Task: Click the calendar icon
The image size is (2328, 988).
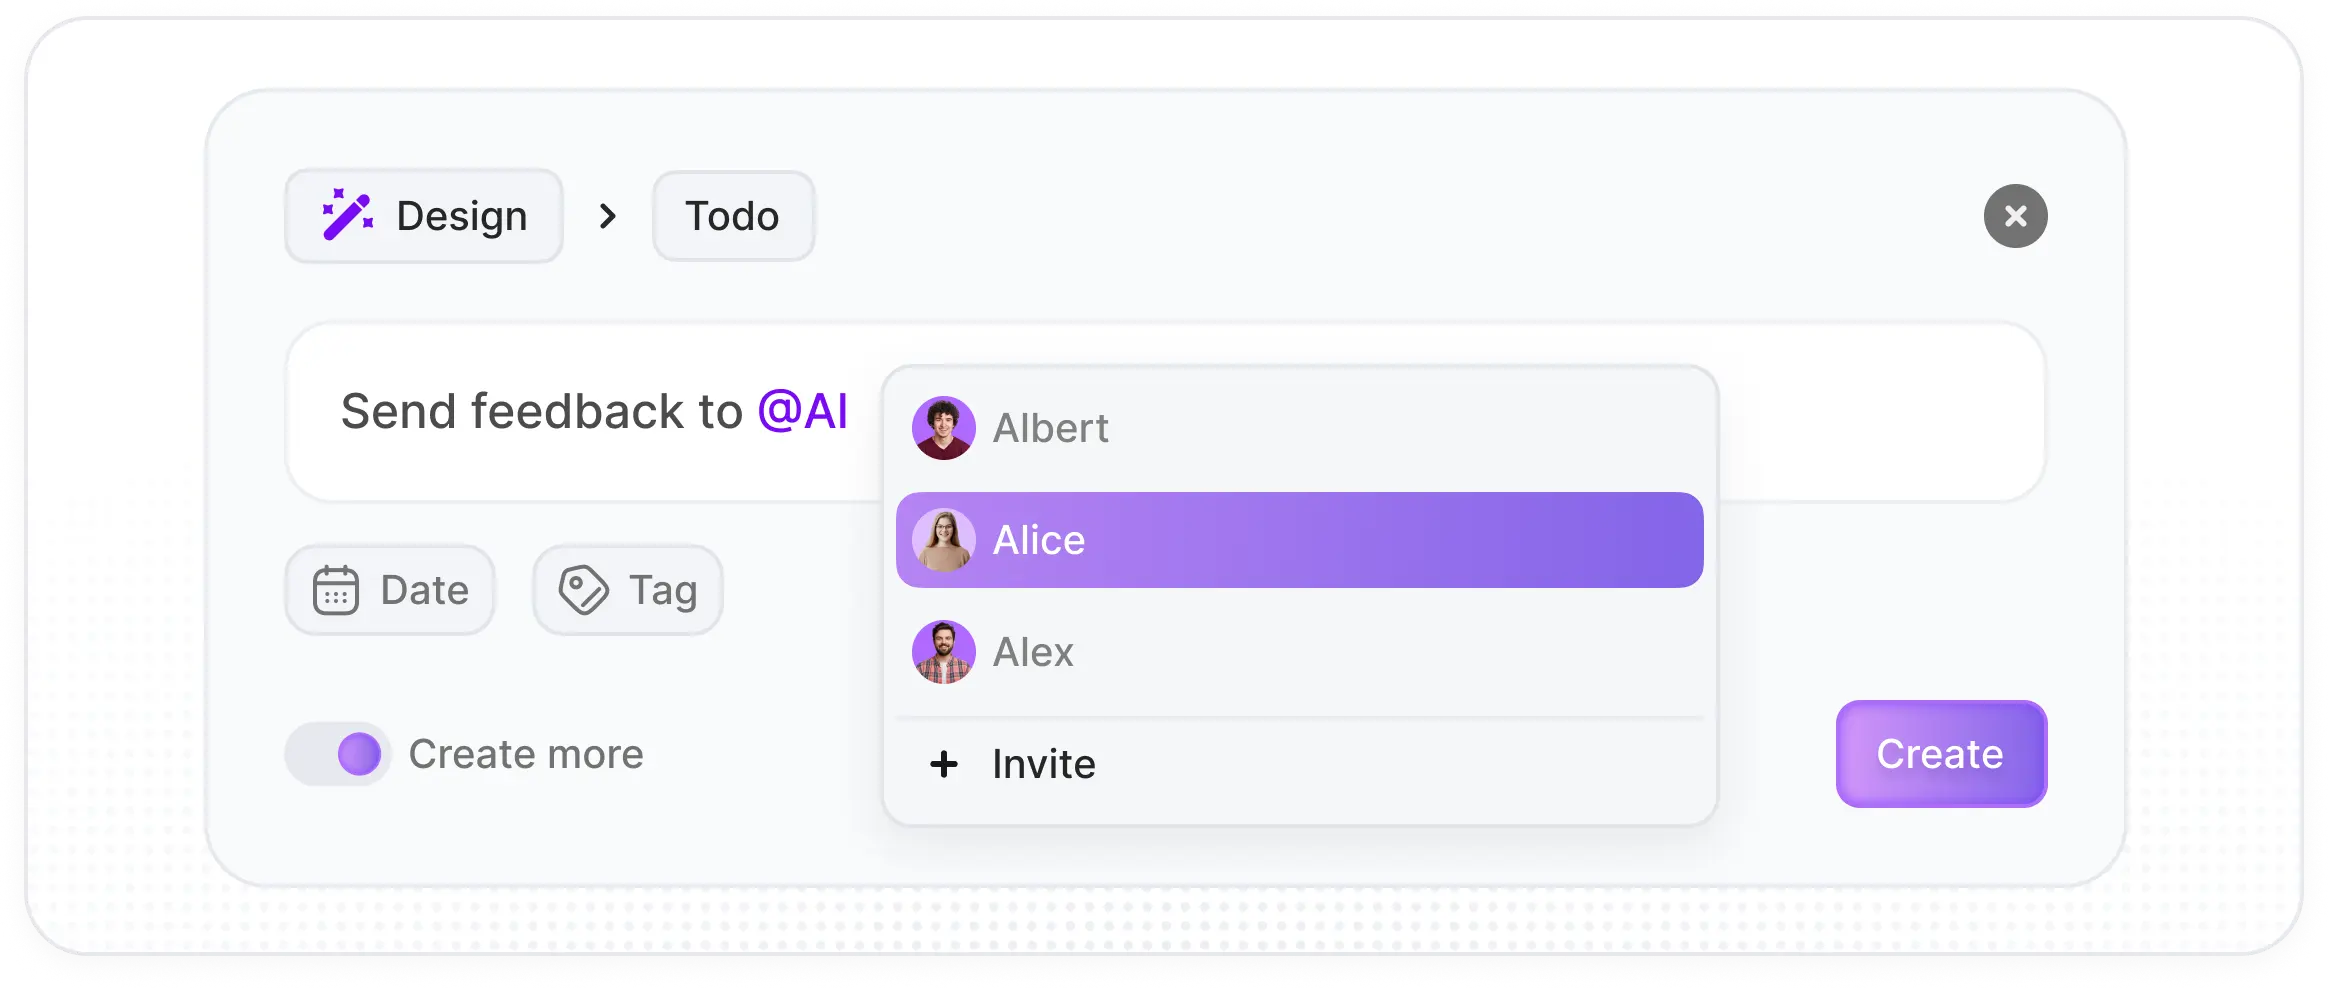Action: (336, 590)
